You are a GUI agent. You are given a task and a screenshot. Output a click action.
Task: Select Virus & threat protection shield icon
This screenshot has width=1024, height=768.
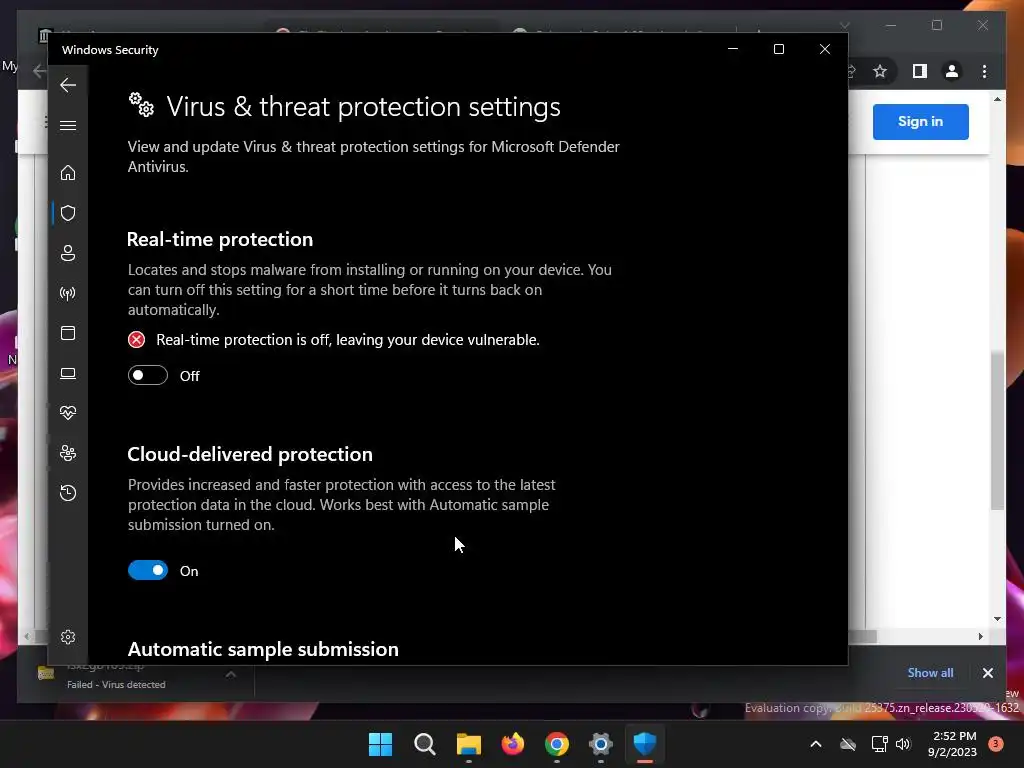pos(68,213)
